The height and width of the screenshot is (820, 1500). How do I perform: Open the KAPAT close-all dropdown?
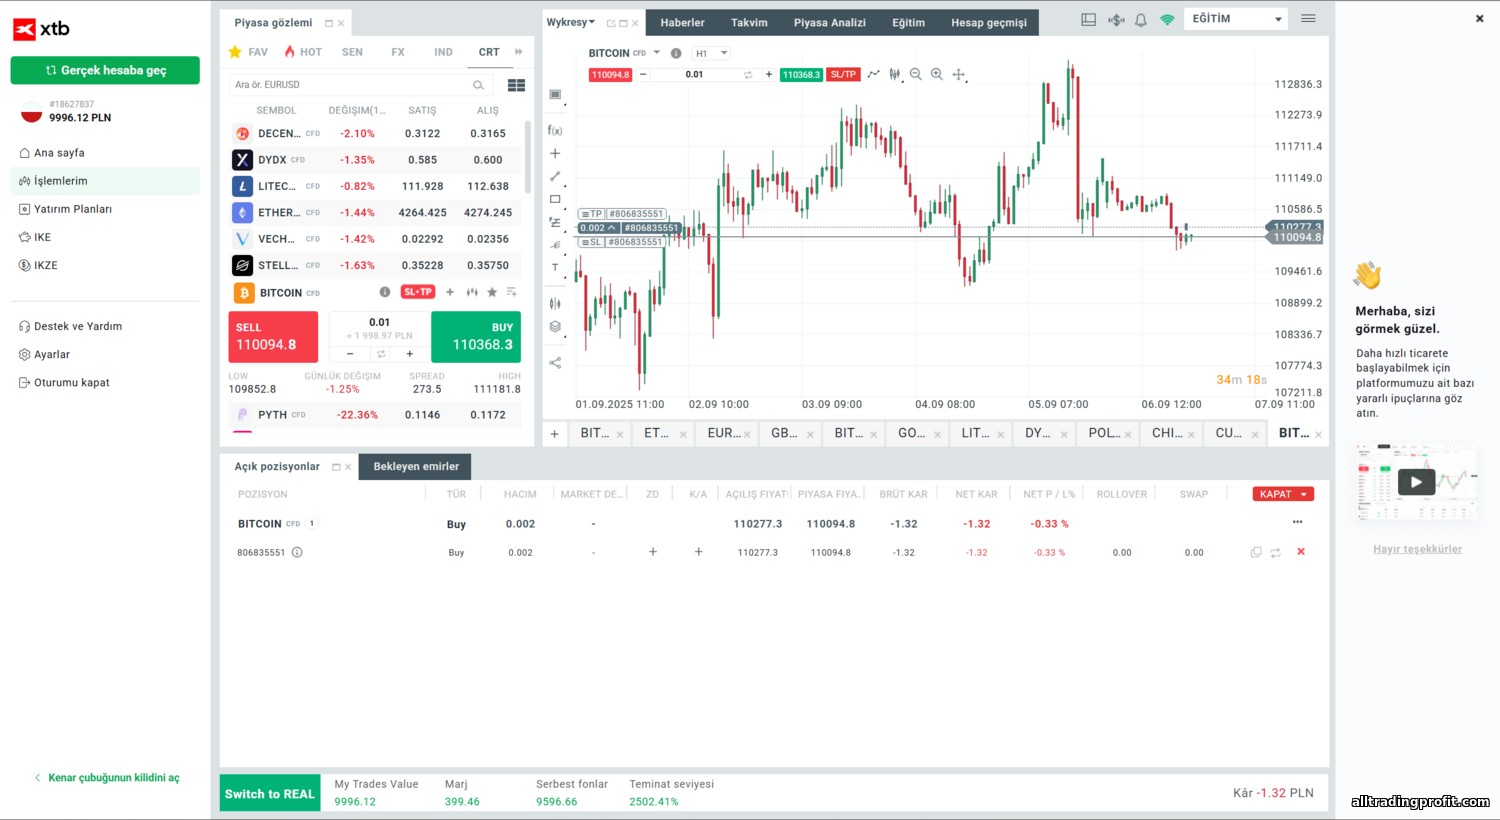[x=1283, y=494]
